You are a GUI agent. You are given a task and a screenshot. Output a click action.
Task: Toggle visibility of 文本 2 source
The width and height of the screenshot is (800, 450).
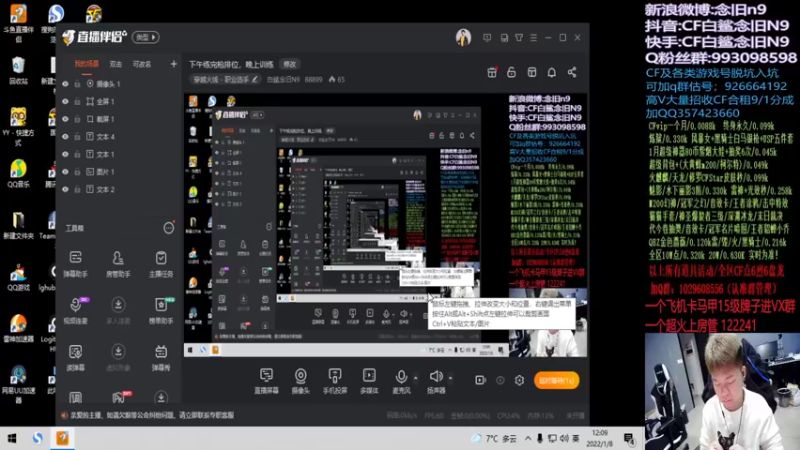point(65,189)
